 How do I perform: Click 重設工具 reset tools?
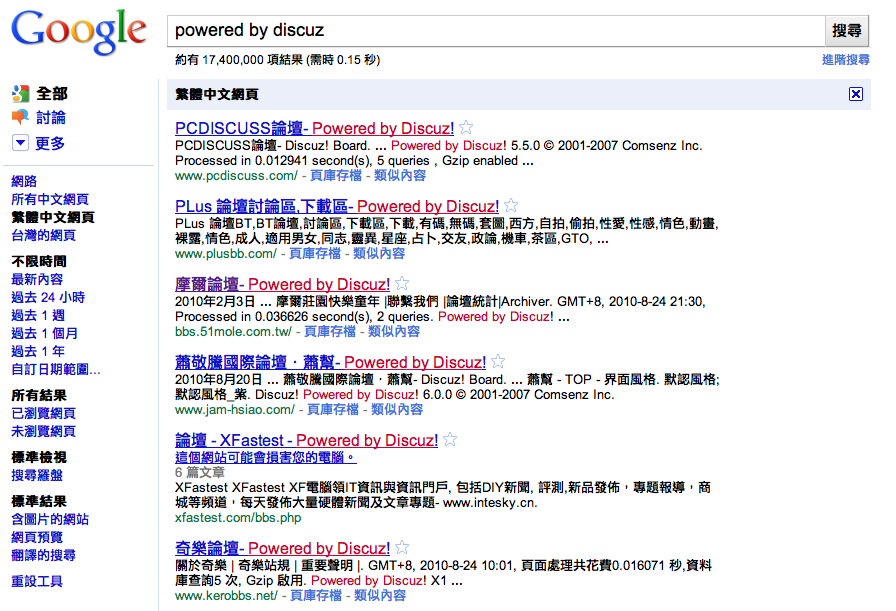pyautogui.click(x=37, y=581)
